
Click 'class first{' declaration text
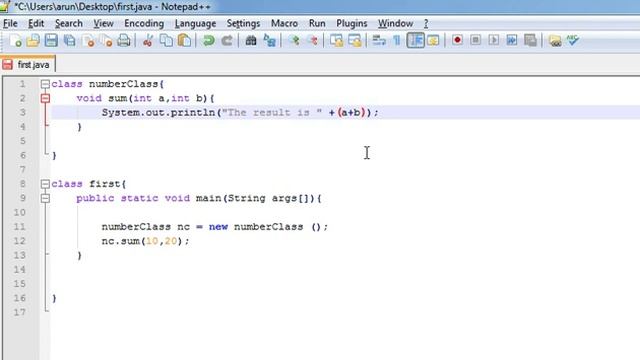tap(89, 184)
